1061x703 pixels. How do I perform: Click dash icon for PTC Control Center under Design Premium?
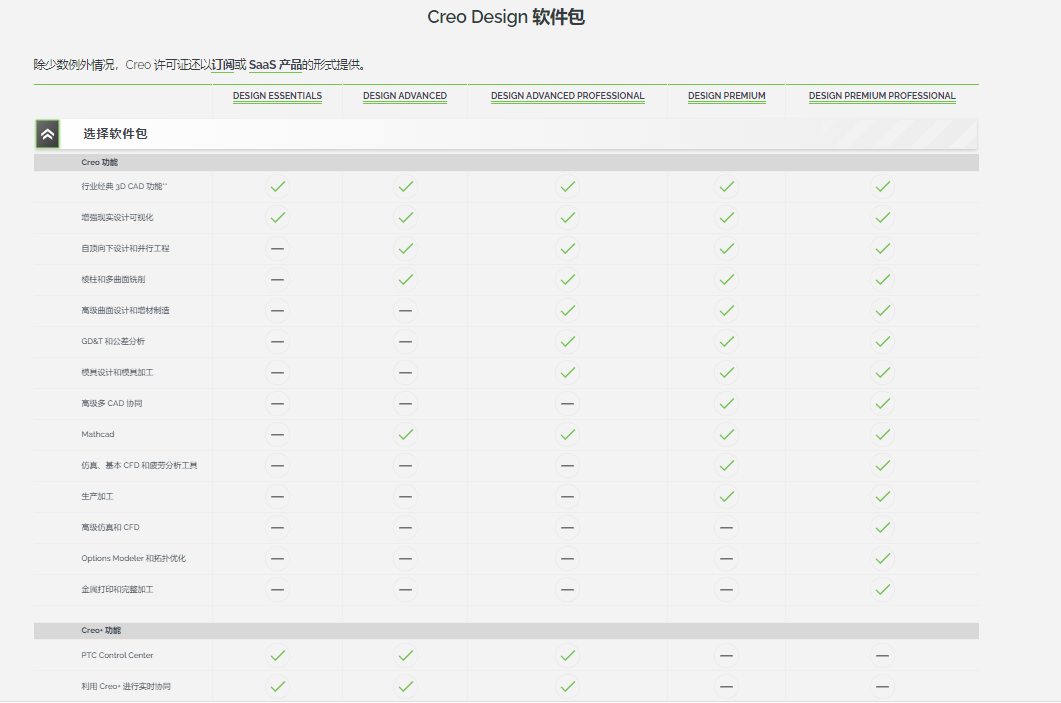tap(727, 656)
